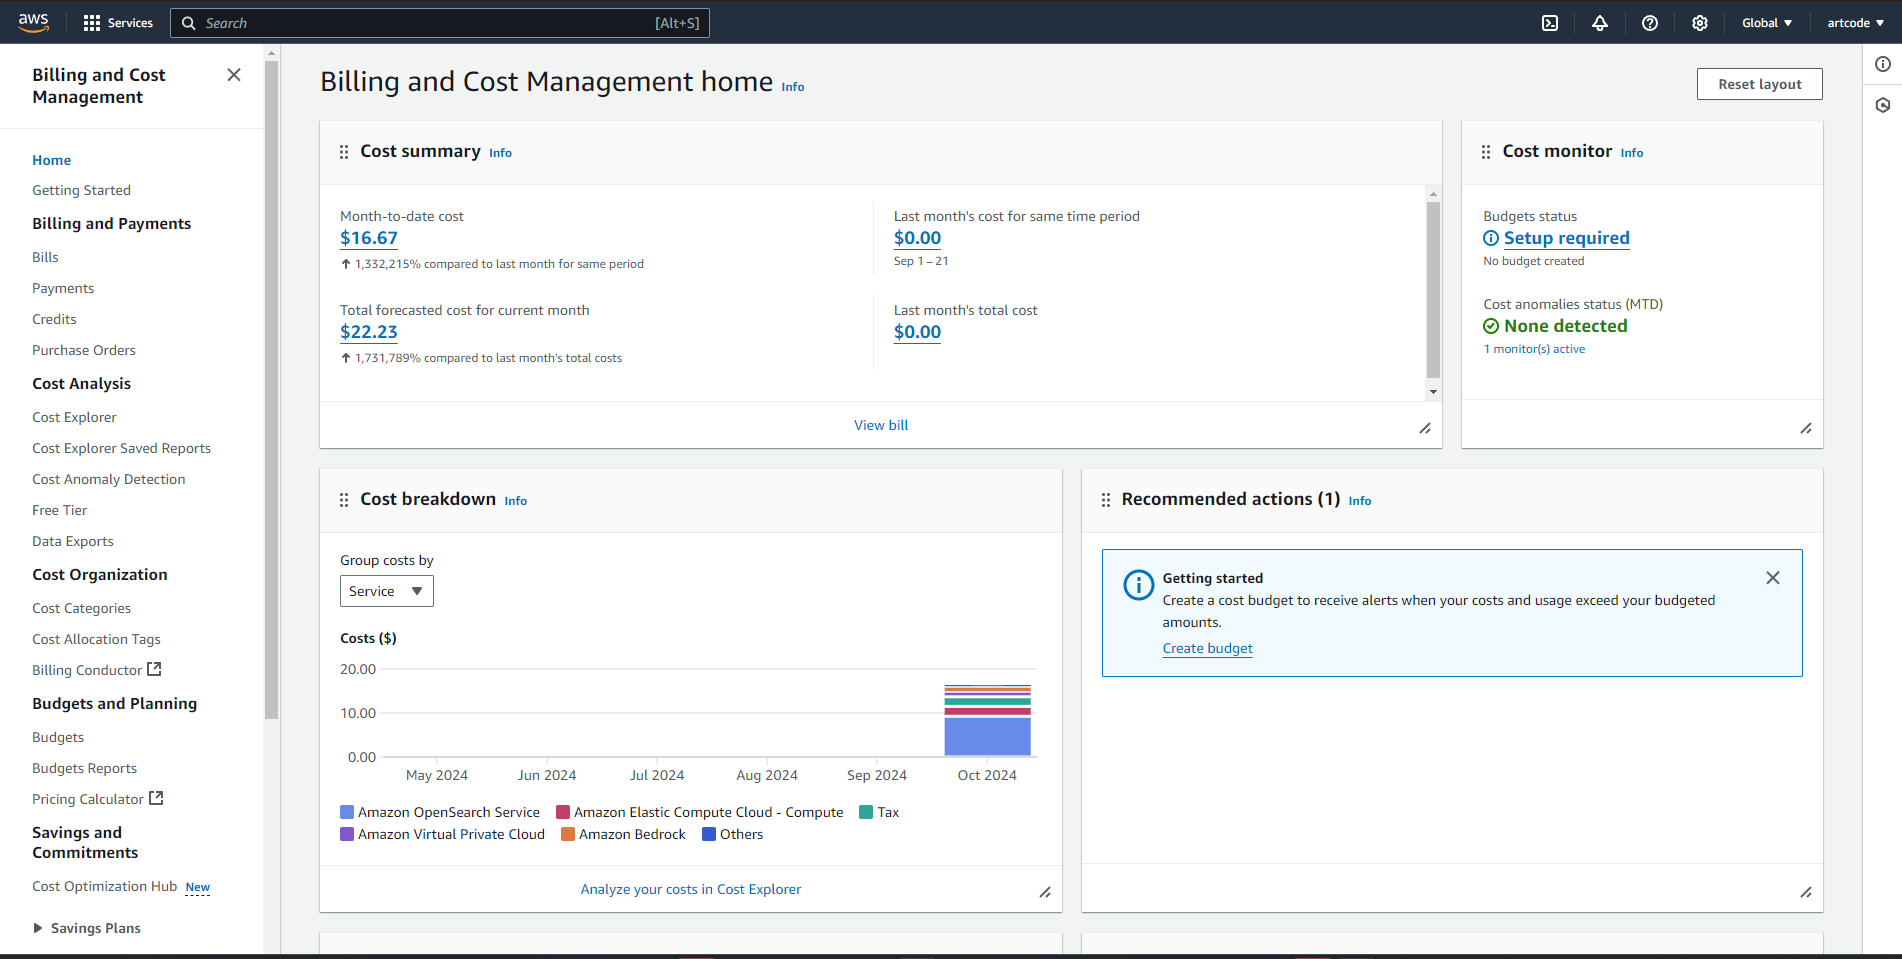Screen dimensions: 1902x959
Task: Open Analyze your costs in Cost Explorer link
Action: tap(691, 889)
